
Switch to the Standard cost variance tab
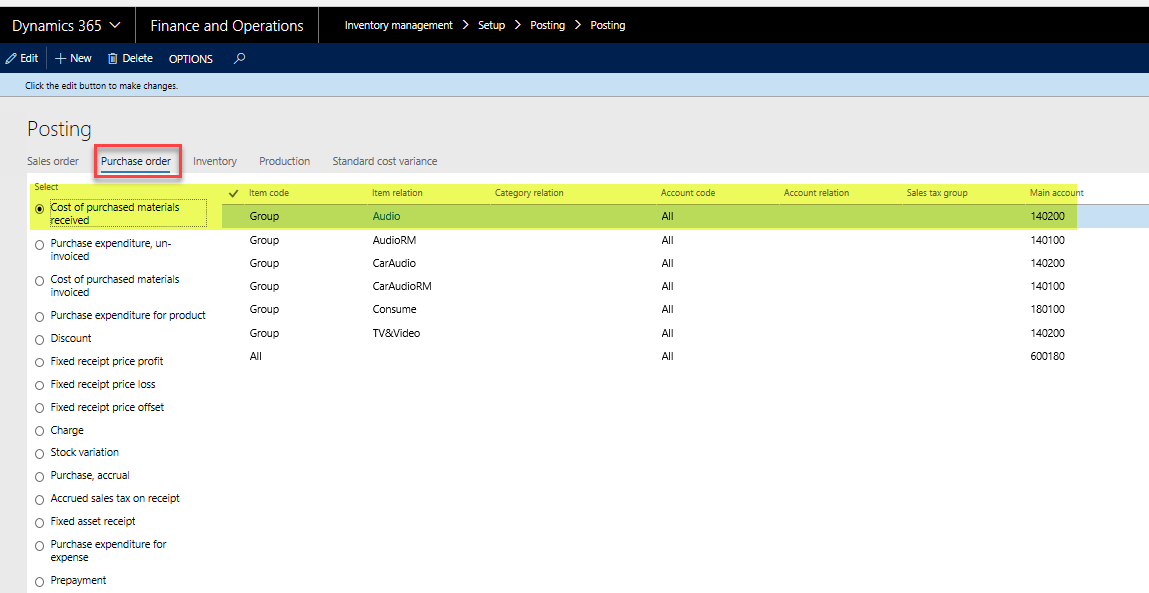point(385,161)
